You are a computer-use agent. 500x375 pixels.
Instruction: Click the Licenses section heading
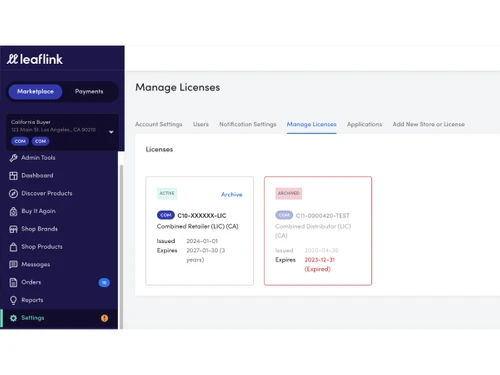[x=159, y=149]
